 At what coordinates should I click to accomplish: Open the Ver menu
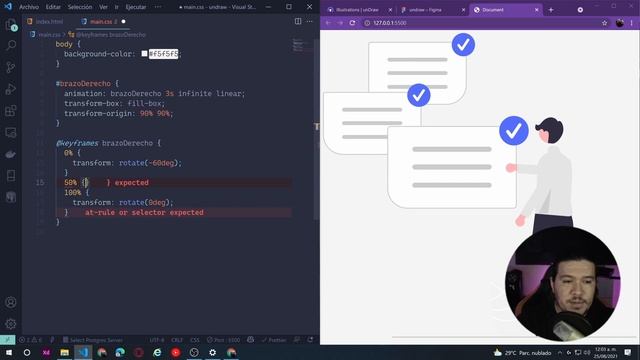tap(104, 7)
